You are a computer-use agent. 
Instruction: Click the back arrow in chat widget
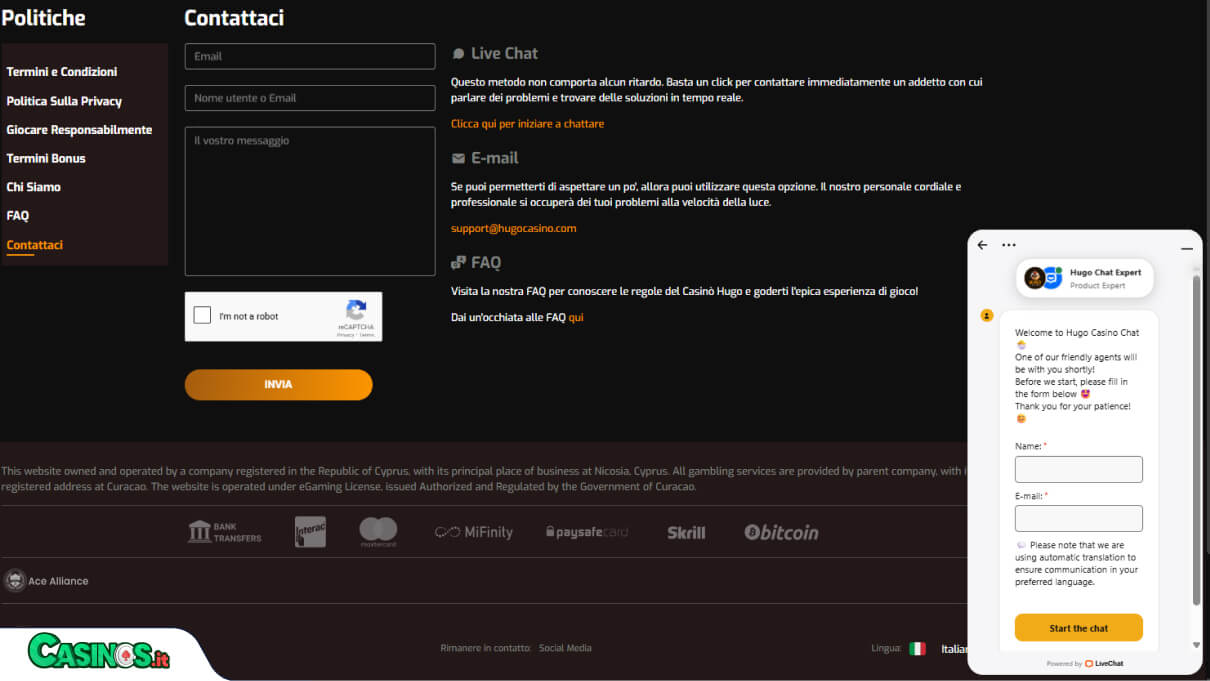982,245
